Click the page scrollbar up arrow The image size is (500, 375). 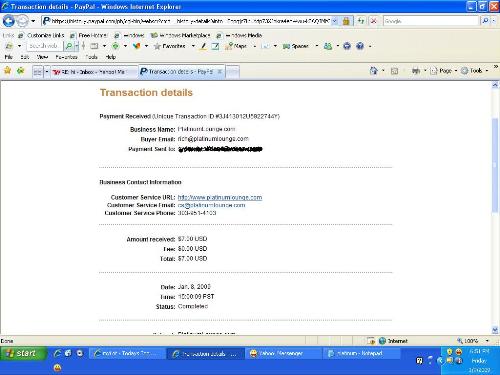(495, 85)
